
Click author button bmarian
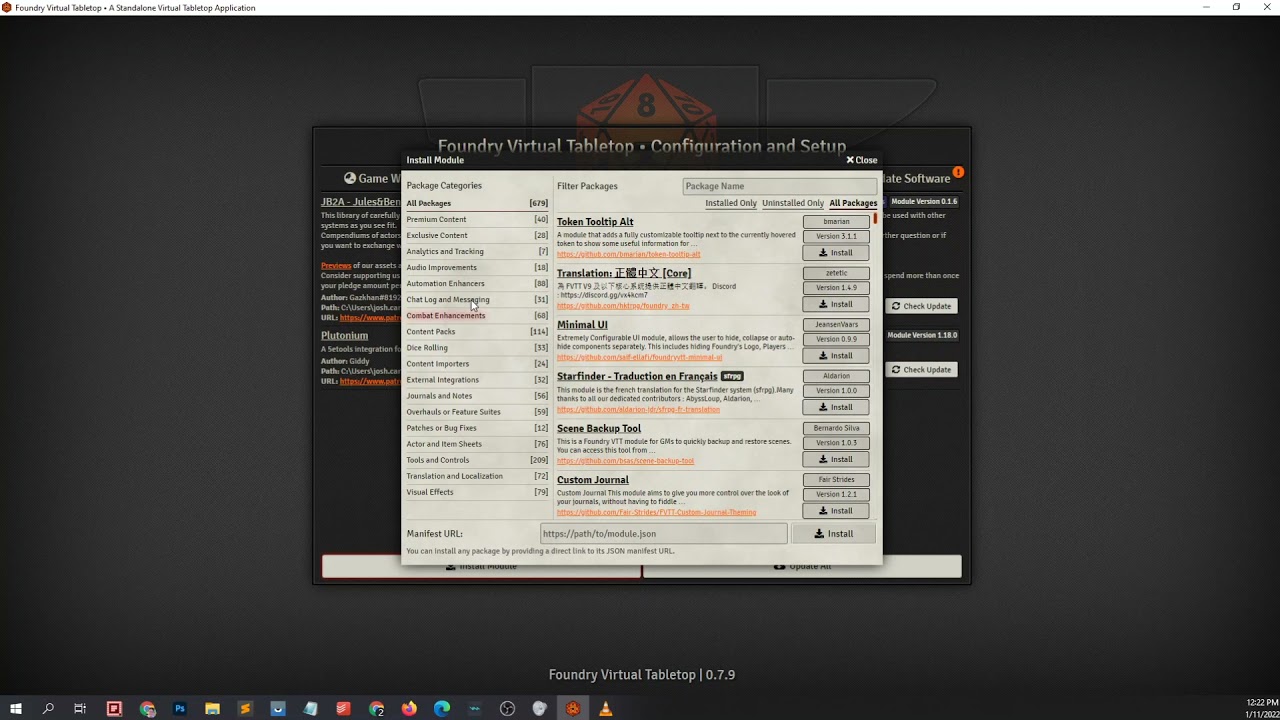836,222
